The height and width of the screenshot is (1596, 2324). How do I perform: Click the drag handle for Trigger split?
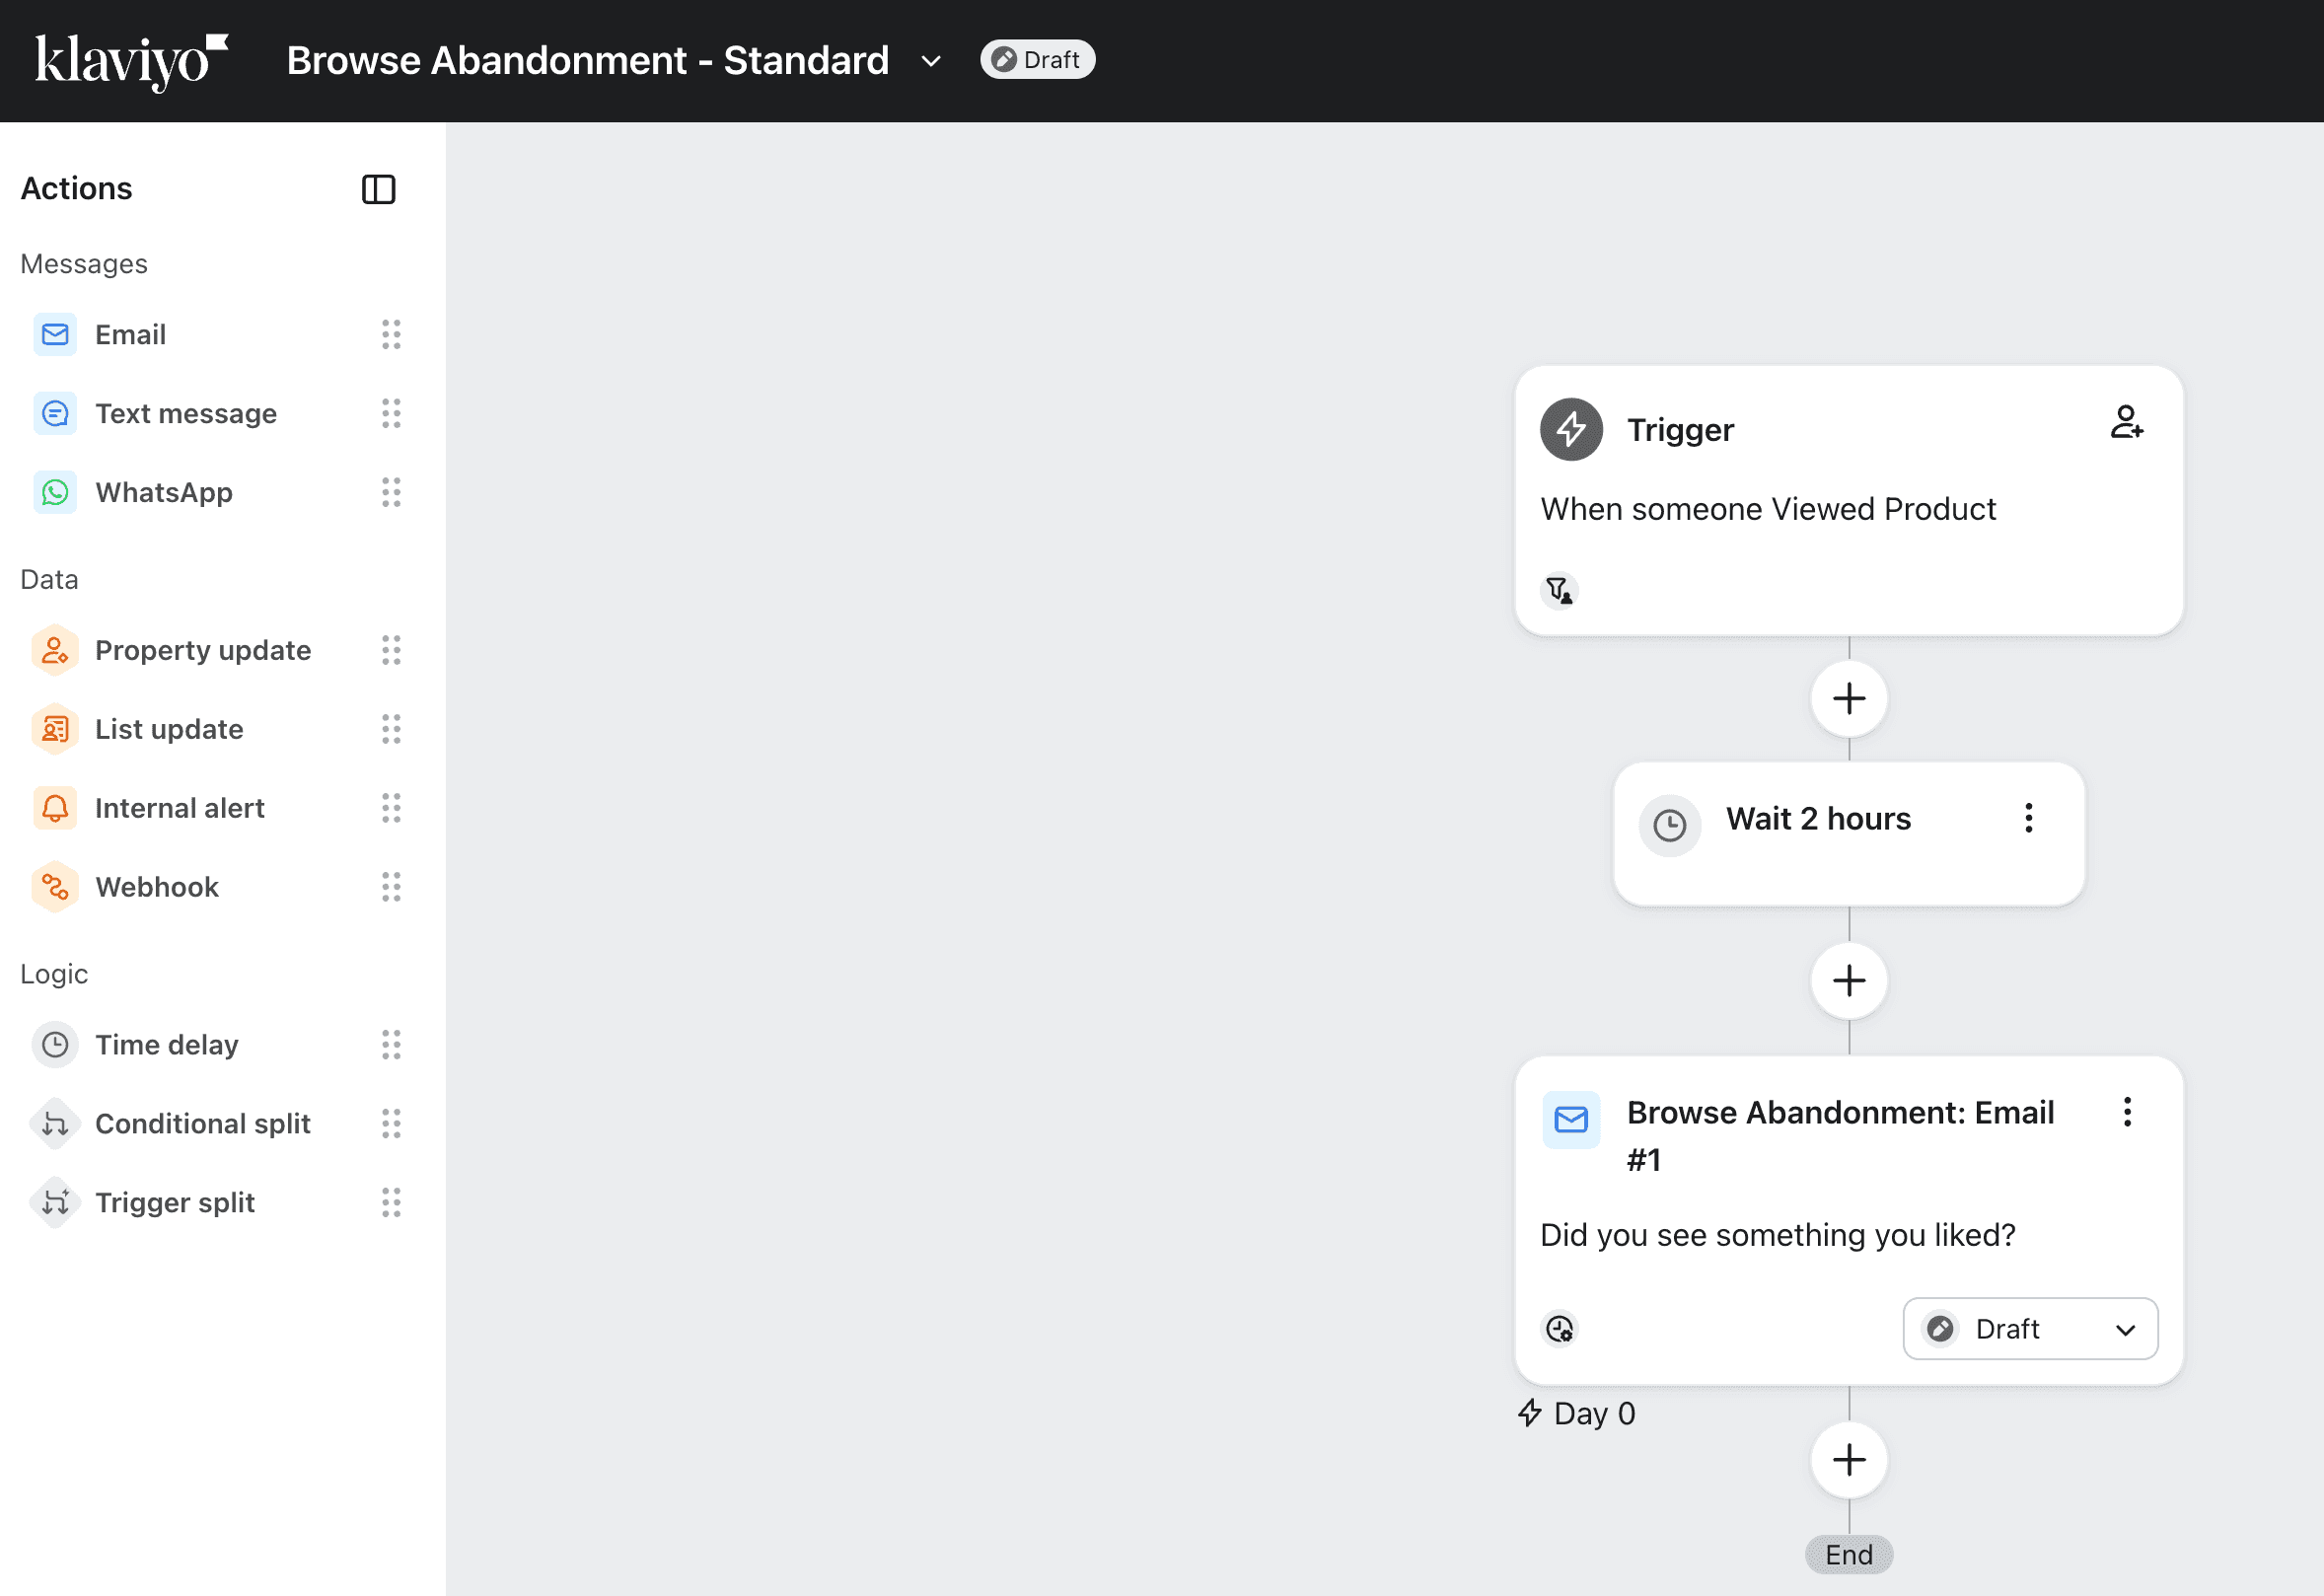pyautogui.click(x=391, y=1203)
